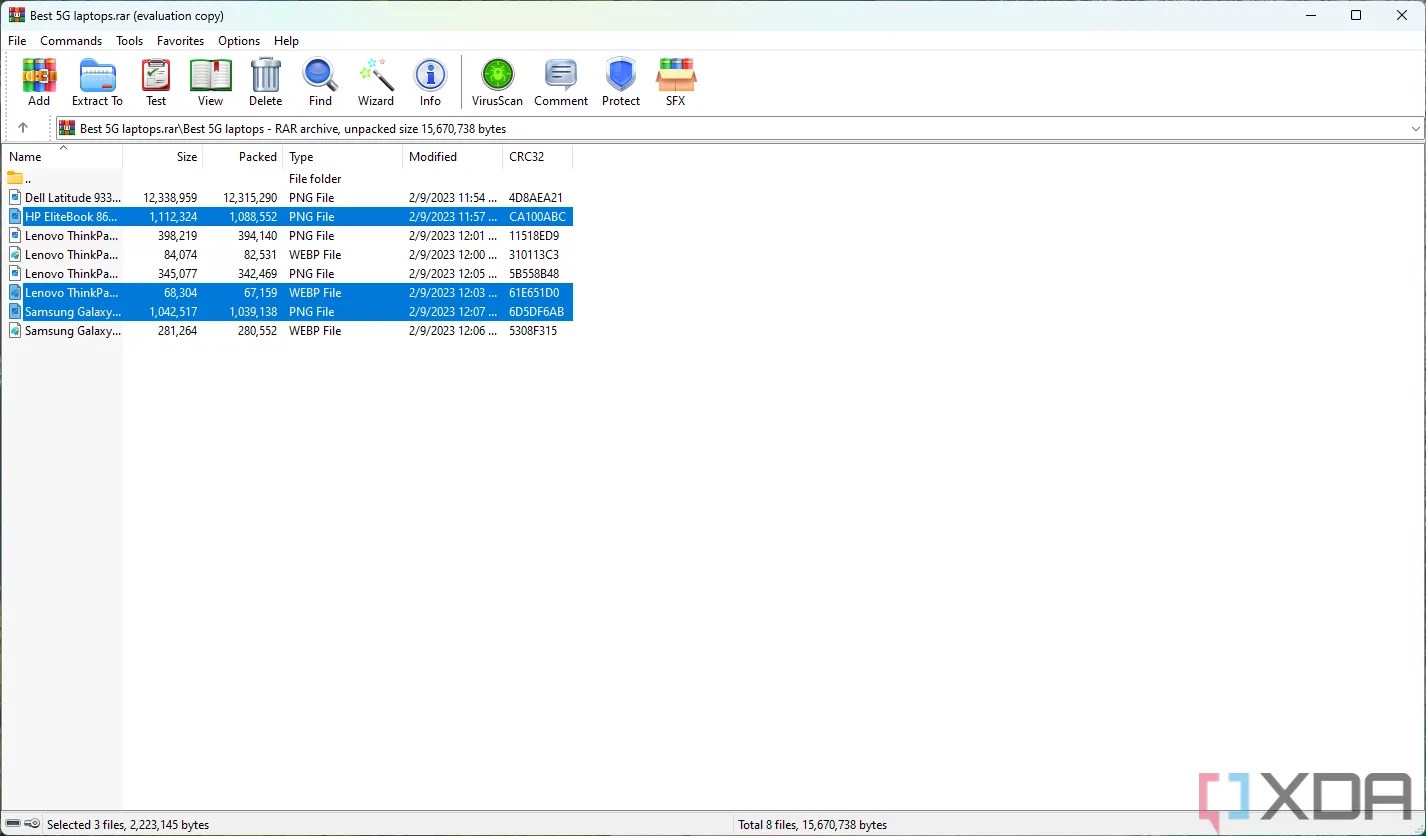Sort files by the Packed column
The height and width of the screenshot is (836, 1426).
tap(257, 157)
